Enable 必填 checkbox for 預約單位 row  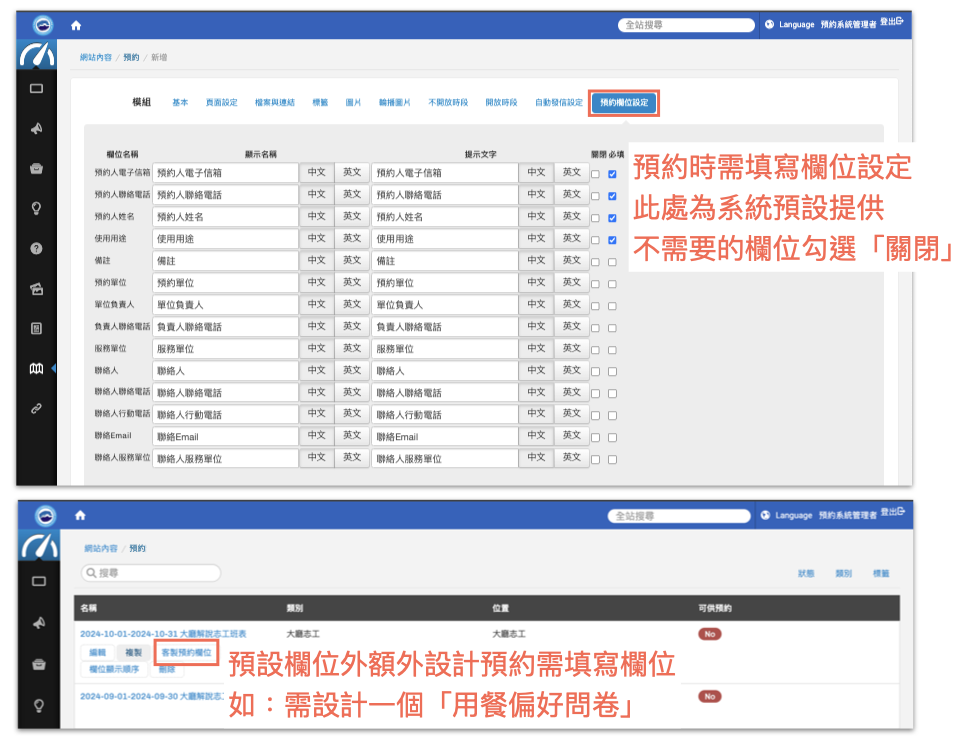[612, 284]
